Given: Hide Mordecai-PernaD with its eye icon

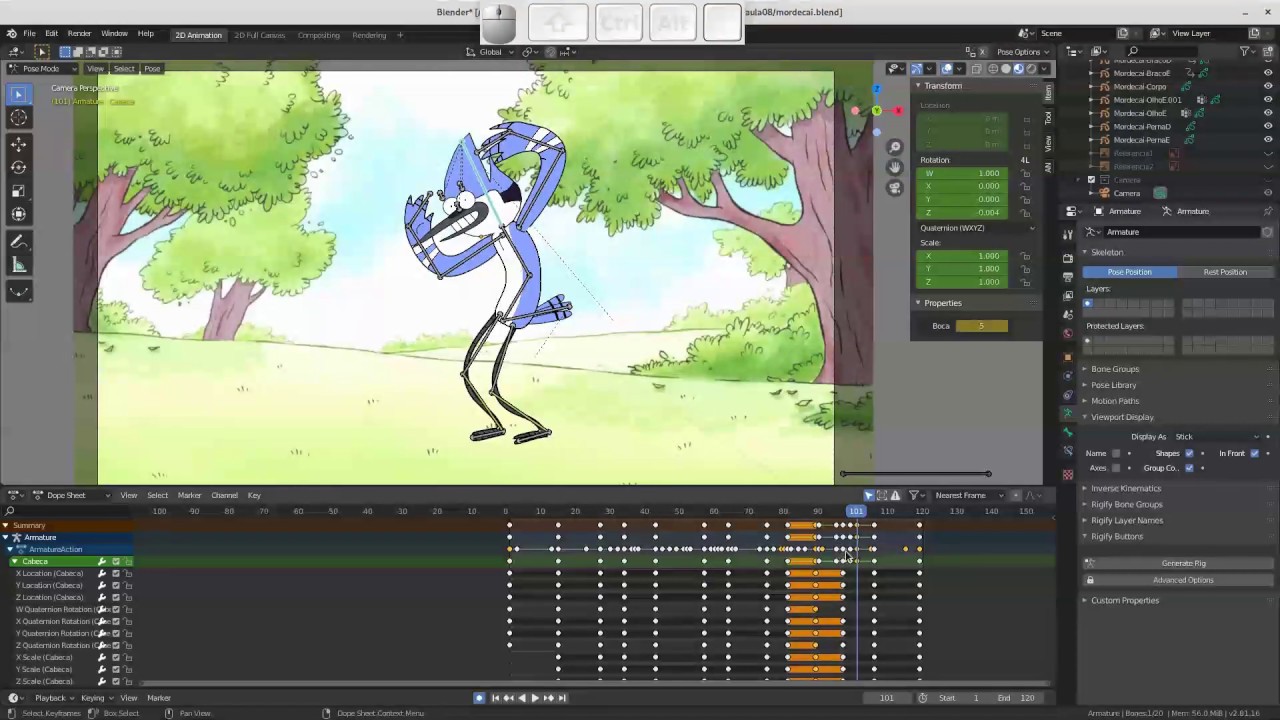Looking at the screenshot, I should [1268, 127].
